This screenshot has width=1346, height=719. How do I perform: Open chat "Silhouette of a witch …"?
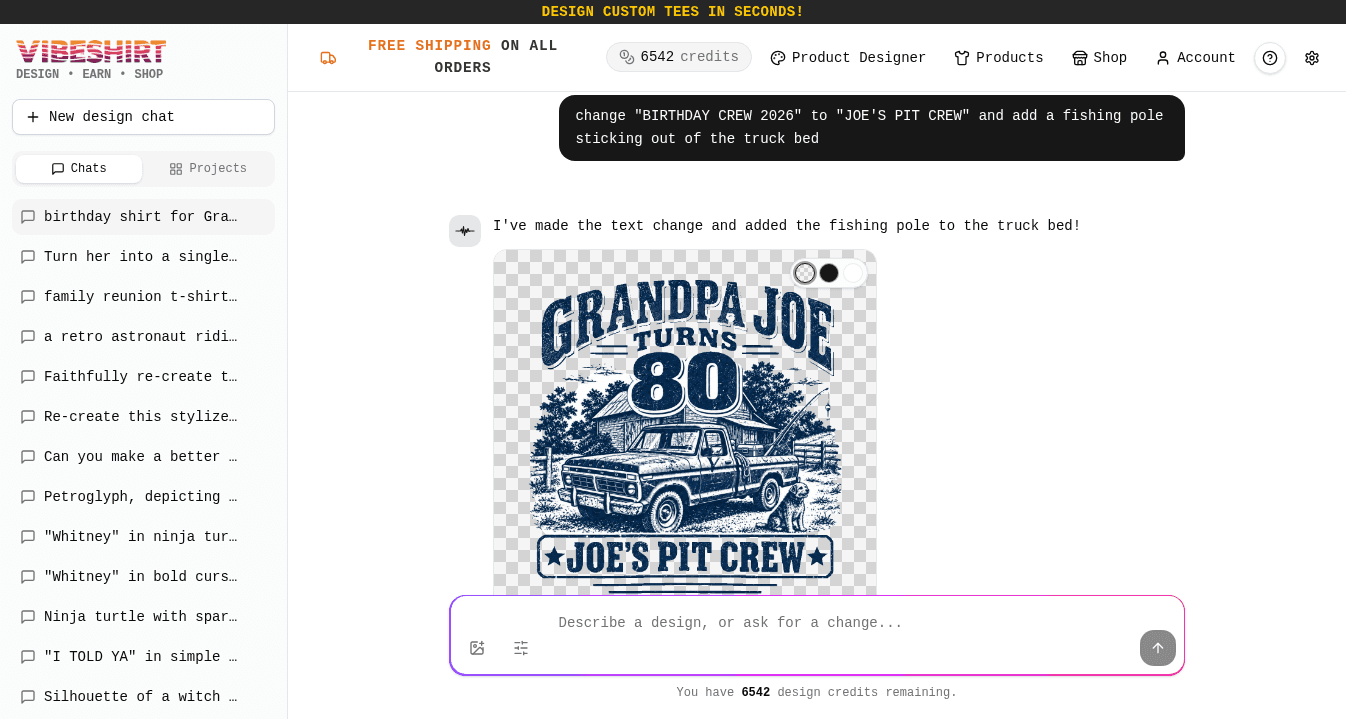tap(143, 697)
